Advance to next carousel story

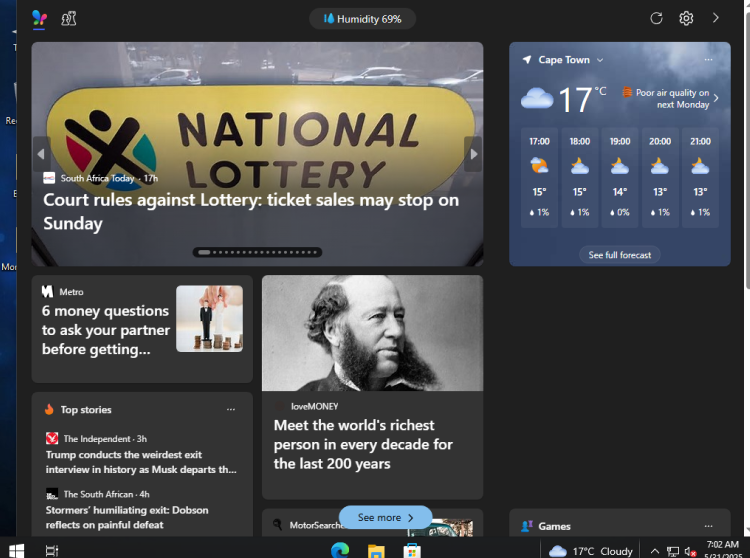click(x=473, y=154)
